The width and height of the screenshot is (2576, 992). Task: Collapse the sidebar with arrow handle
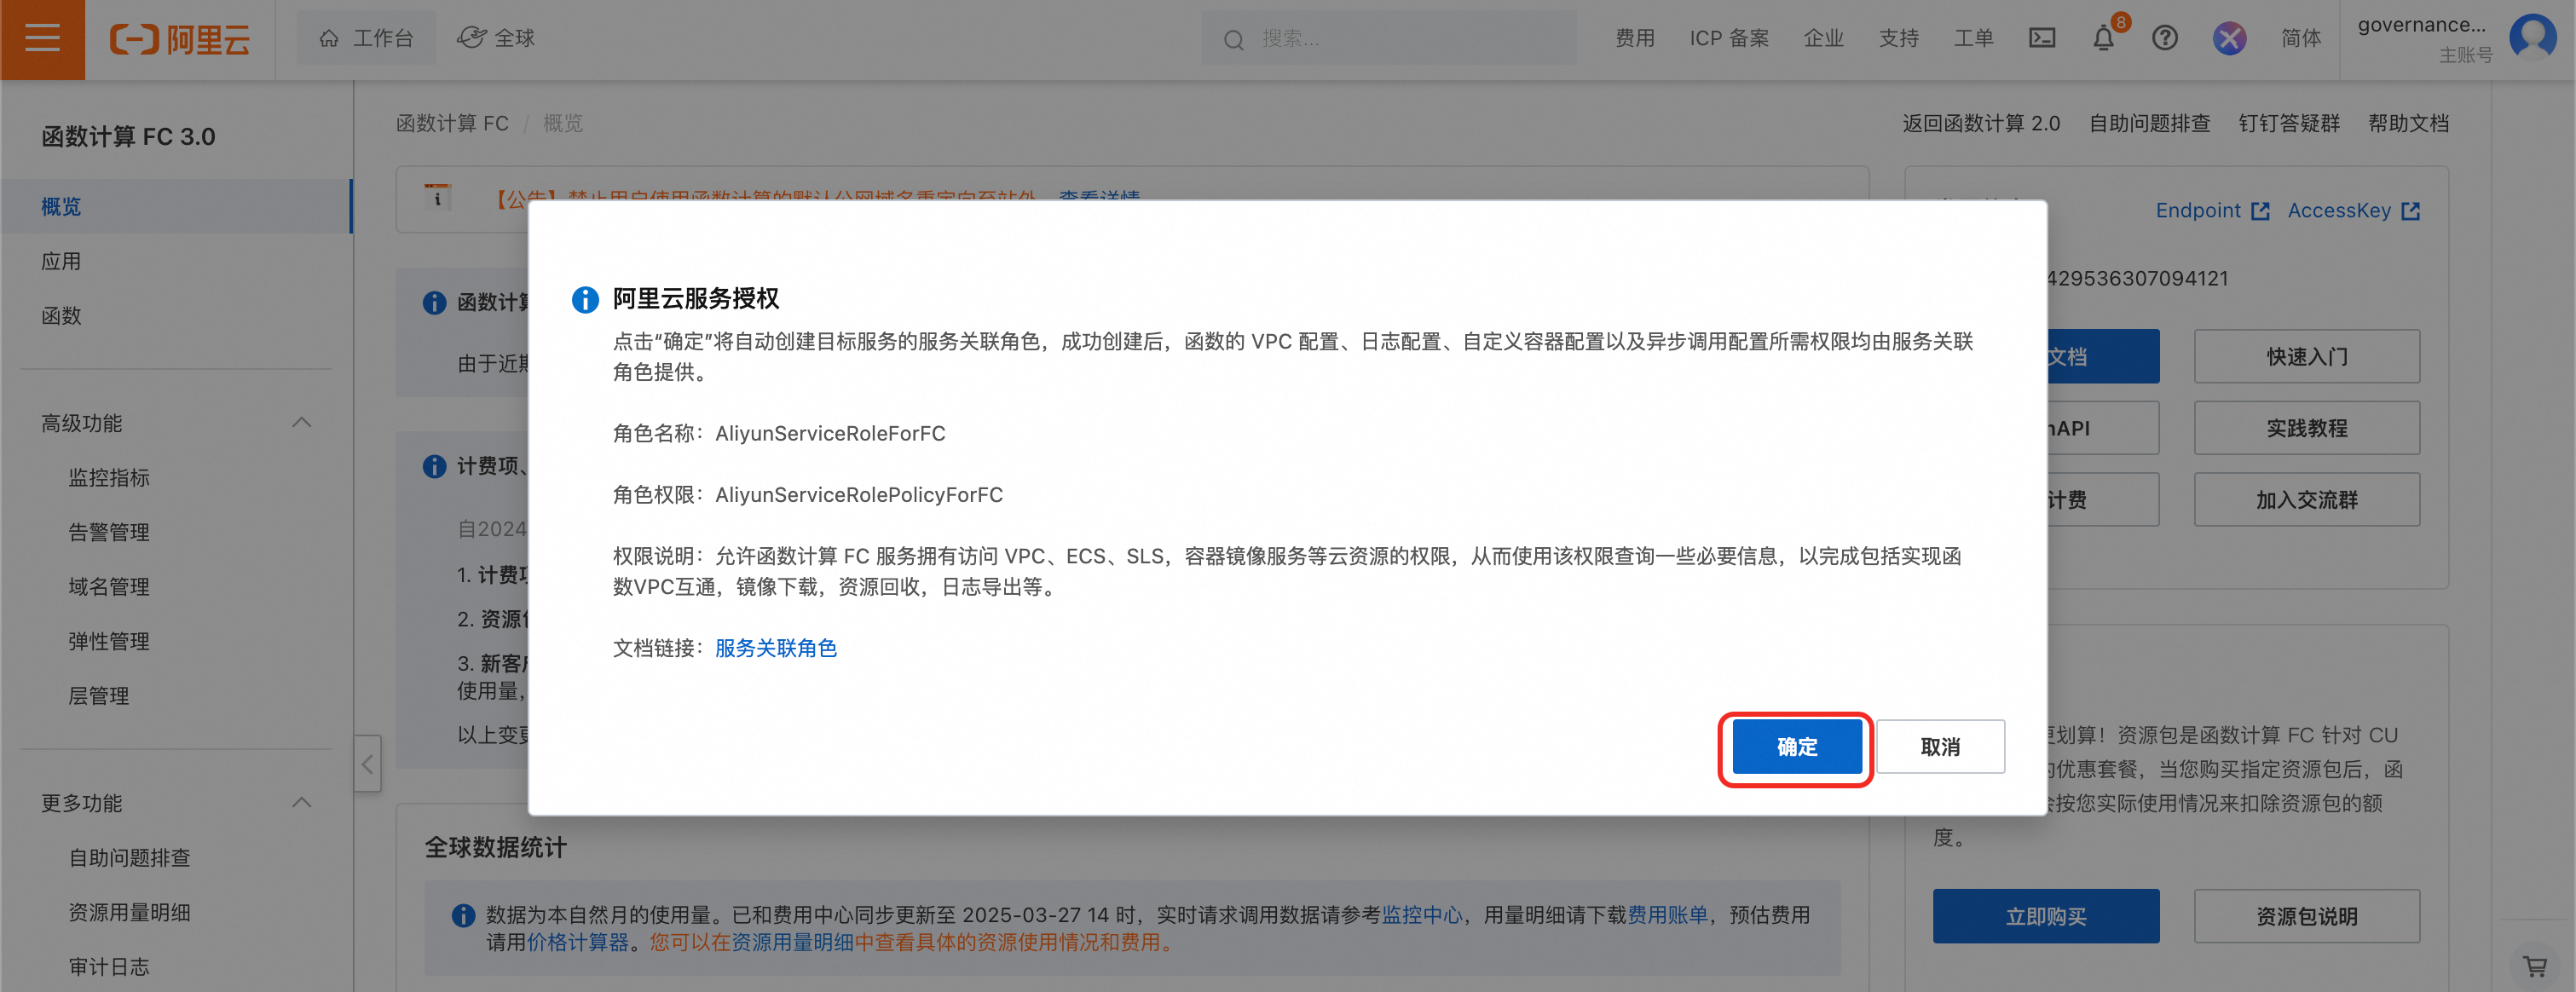(x=367, y=764)
